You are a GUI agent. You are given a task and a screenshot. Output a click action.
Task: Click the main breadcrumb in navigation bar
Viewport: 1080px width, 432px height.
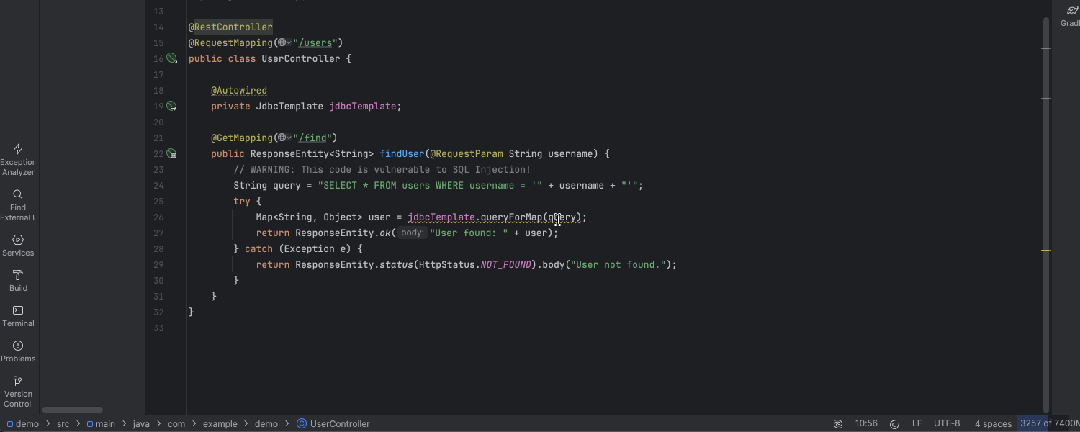(x=100, y=424)
